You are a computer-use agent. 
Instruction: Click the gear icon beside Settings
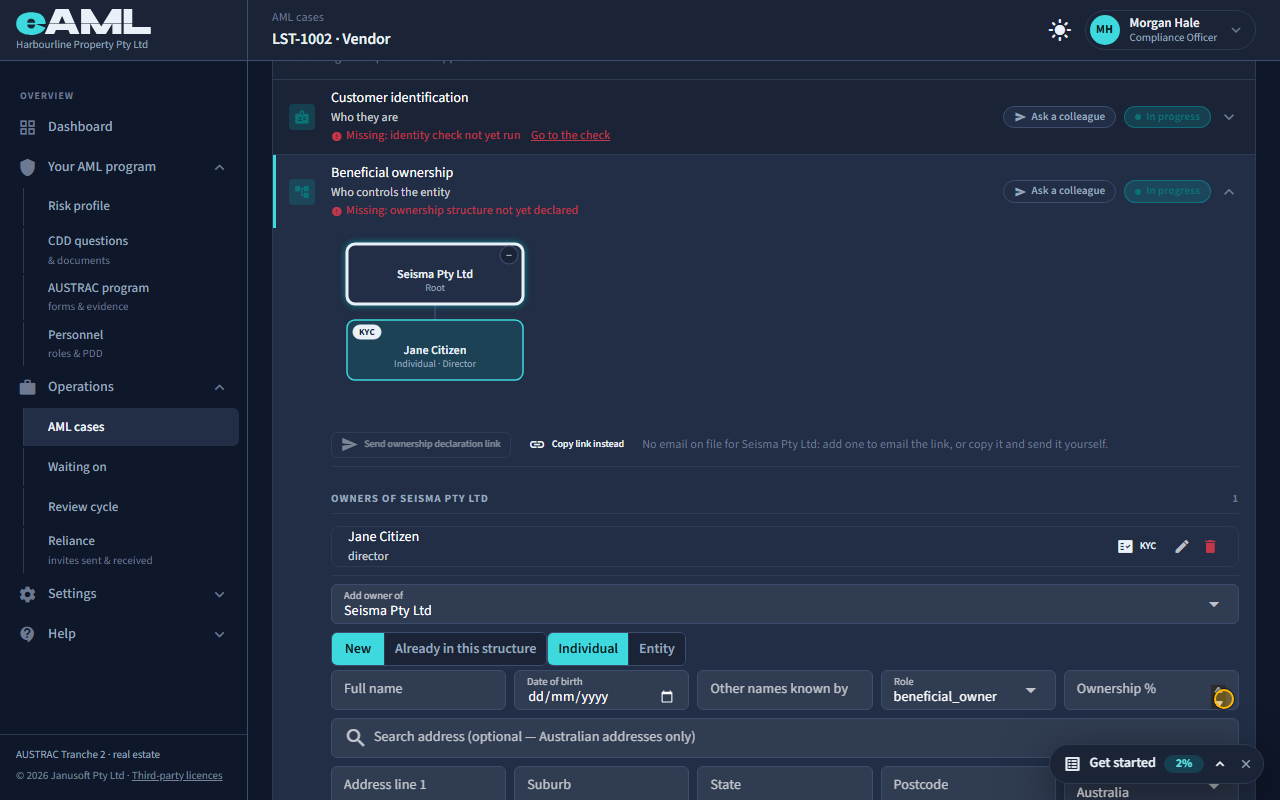pyautogui.click(x=28, y=594)
